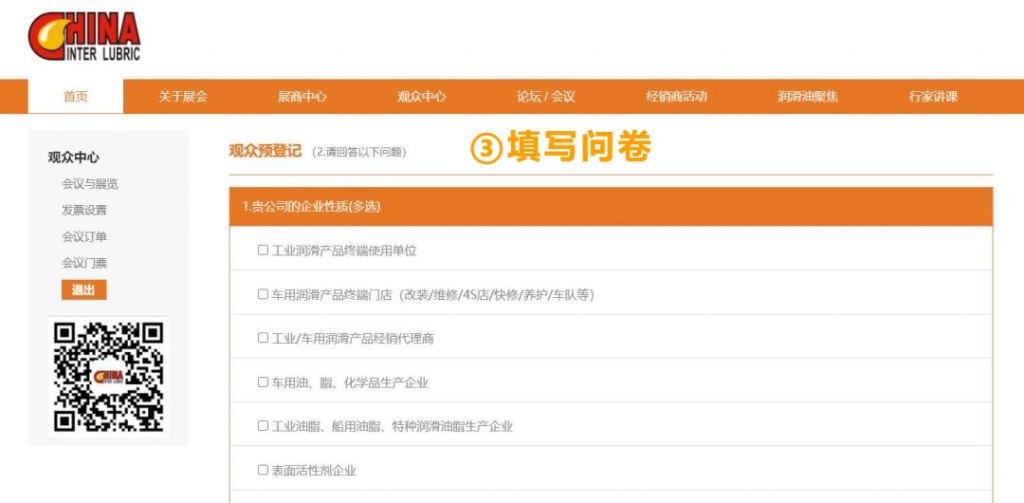Image resolution: width=1024 pixels, height=503 pixels.
Task: Click the 1.贵公司的企业性质(多选) header
Action: click(x=611, y=207)
